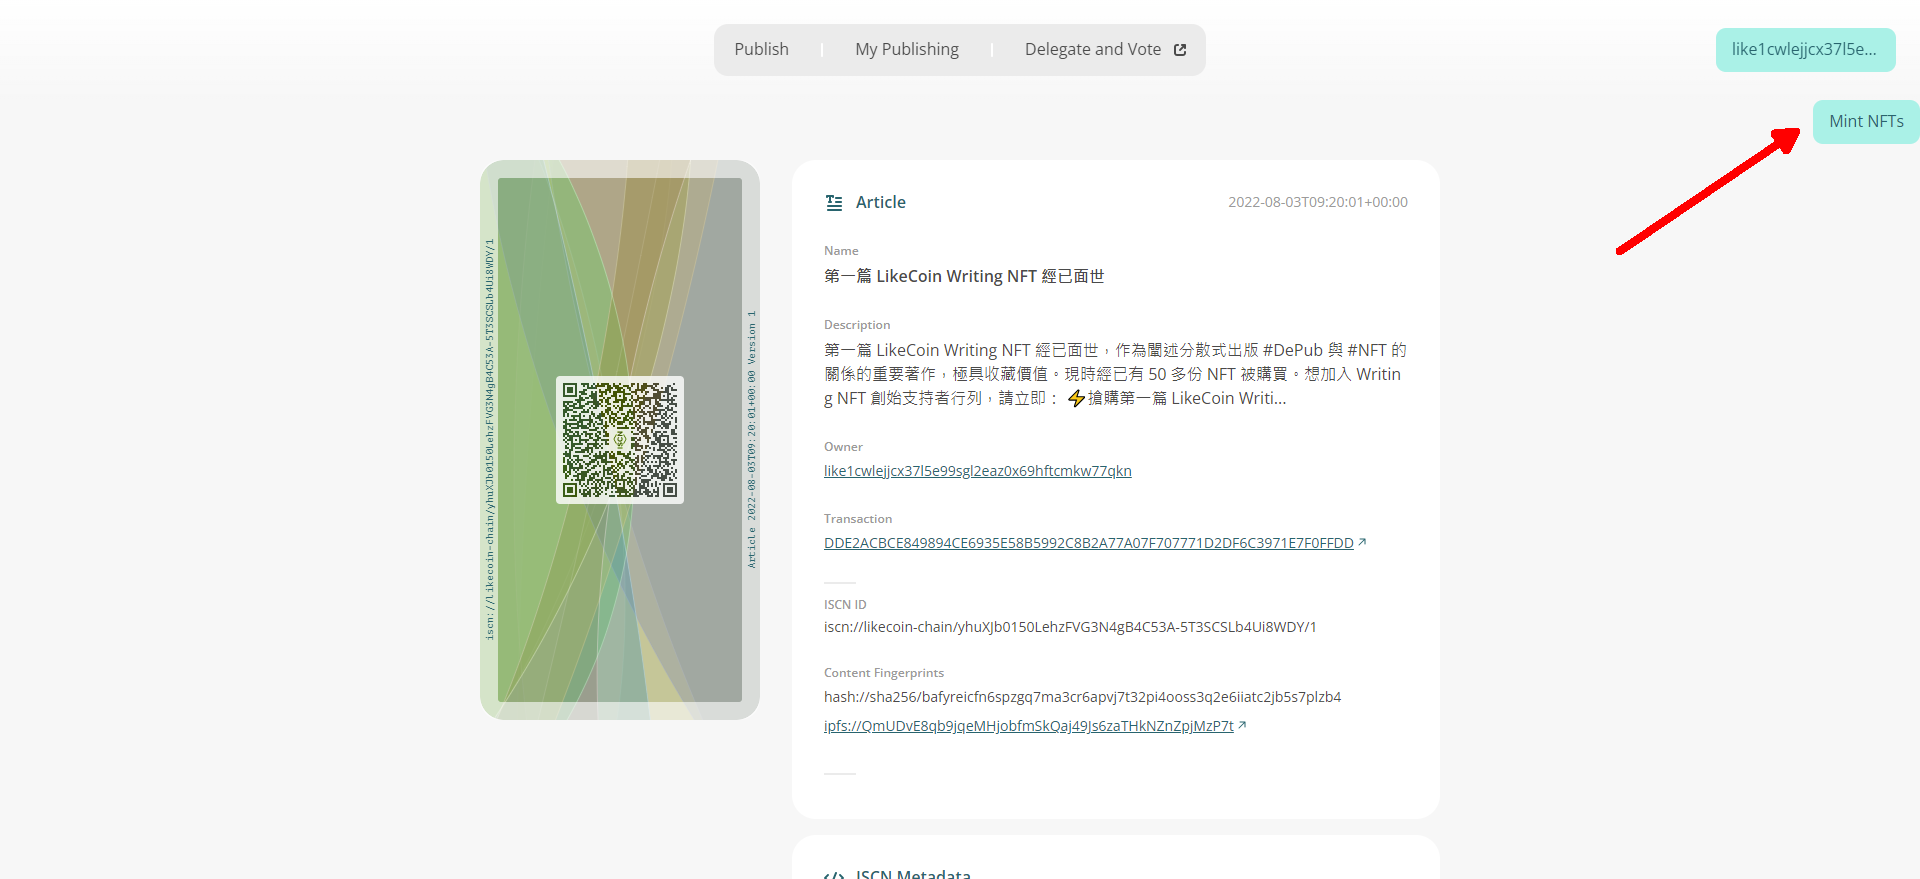
Task: Click the external link icon beside Delegate and Vote
Action: click(1180, 50)
